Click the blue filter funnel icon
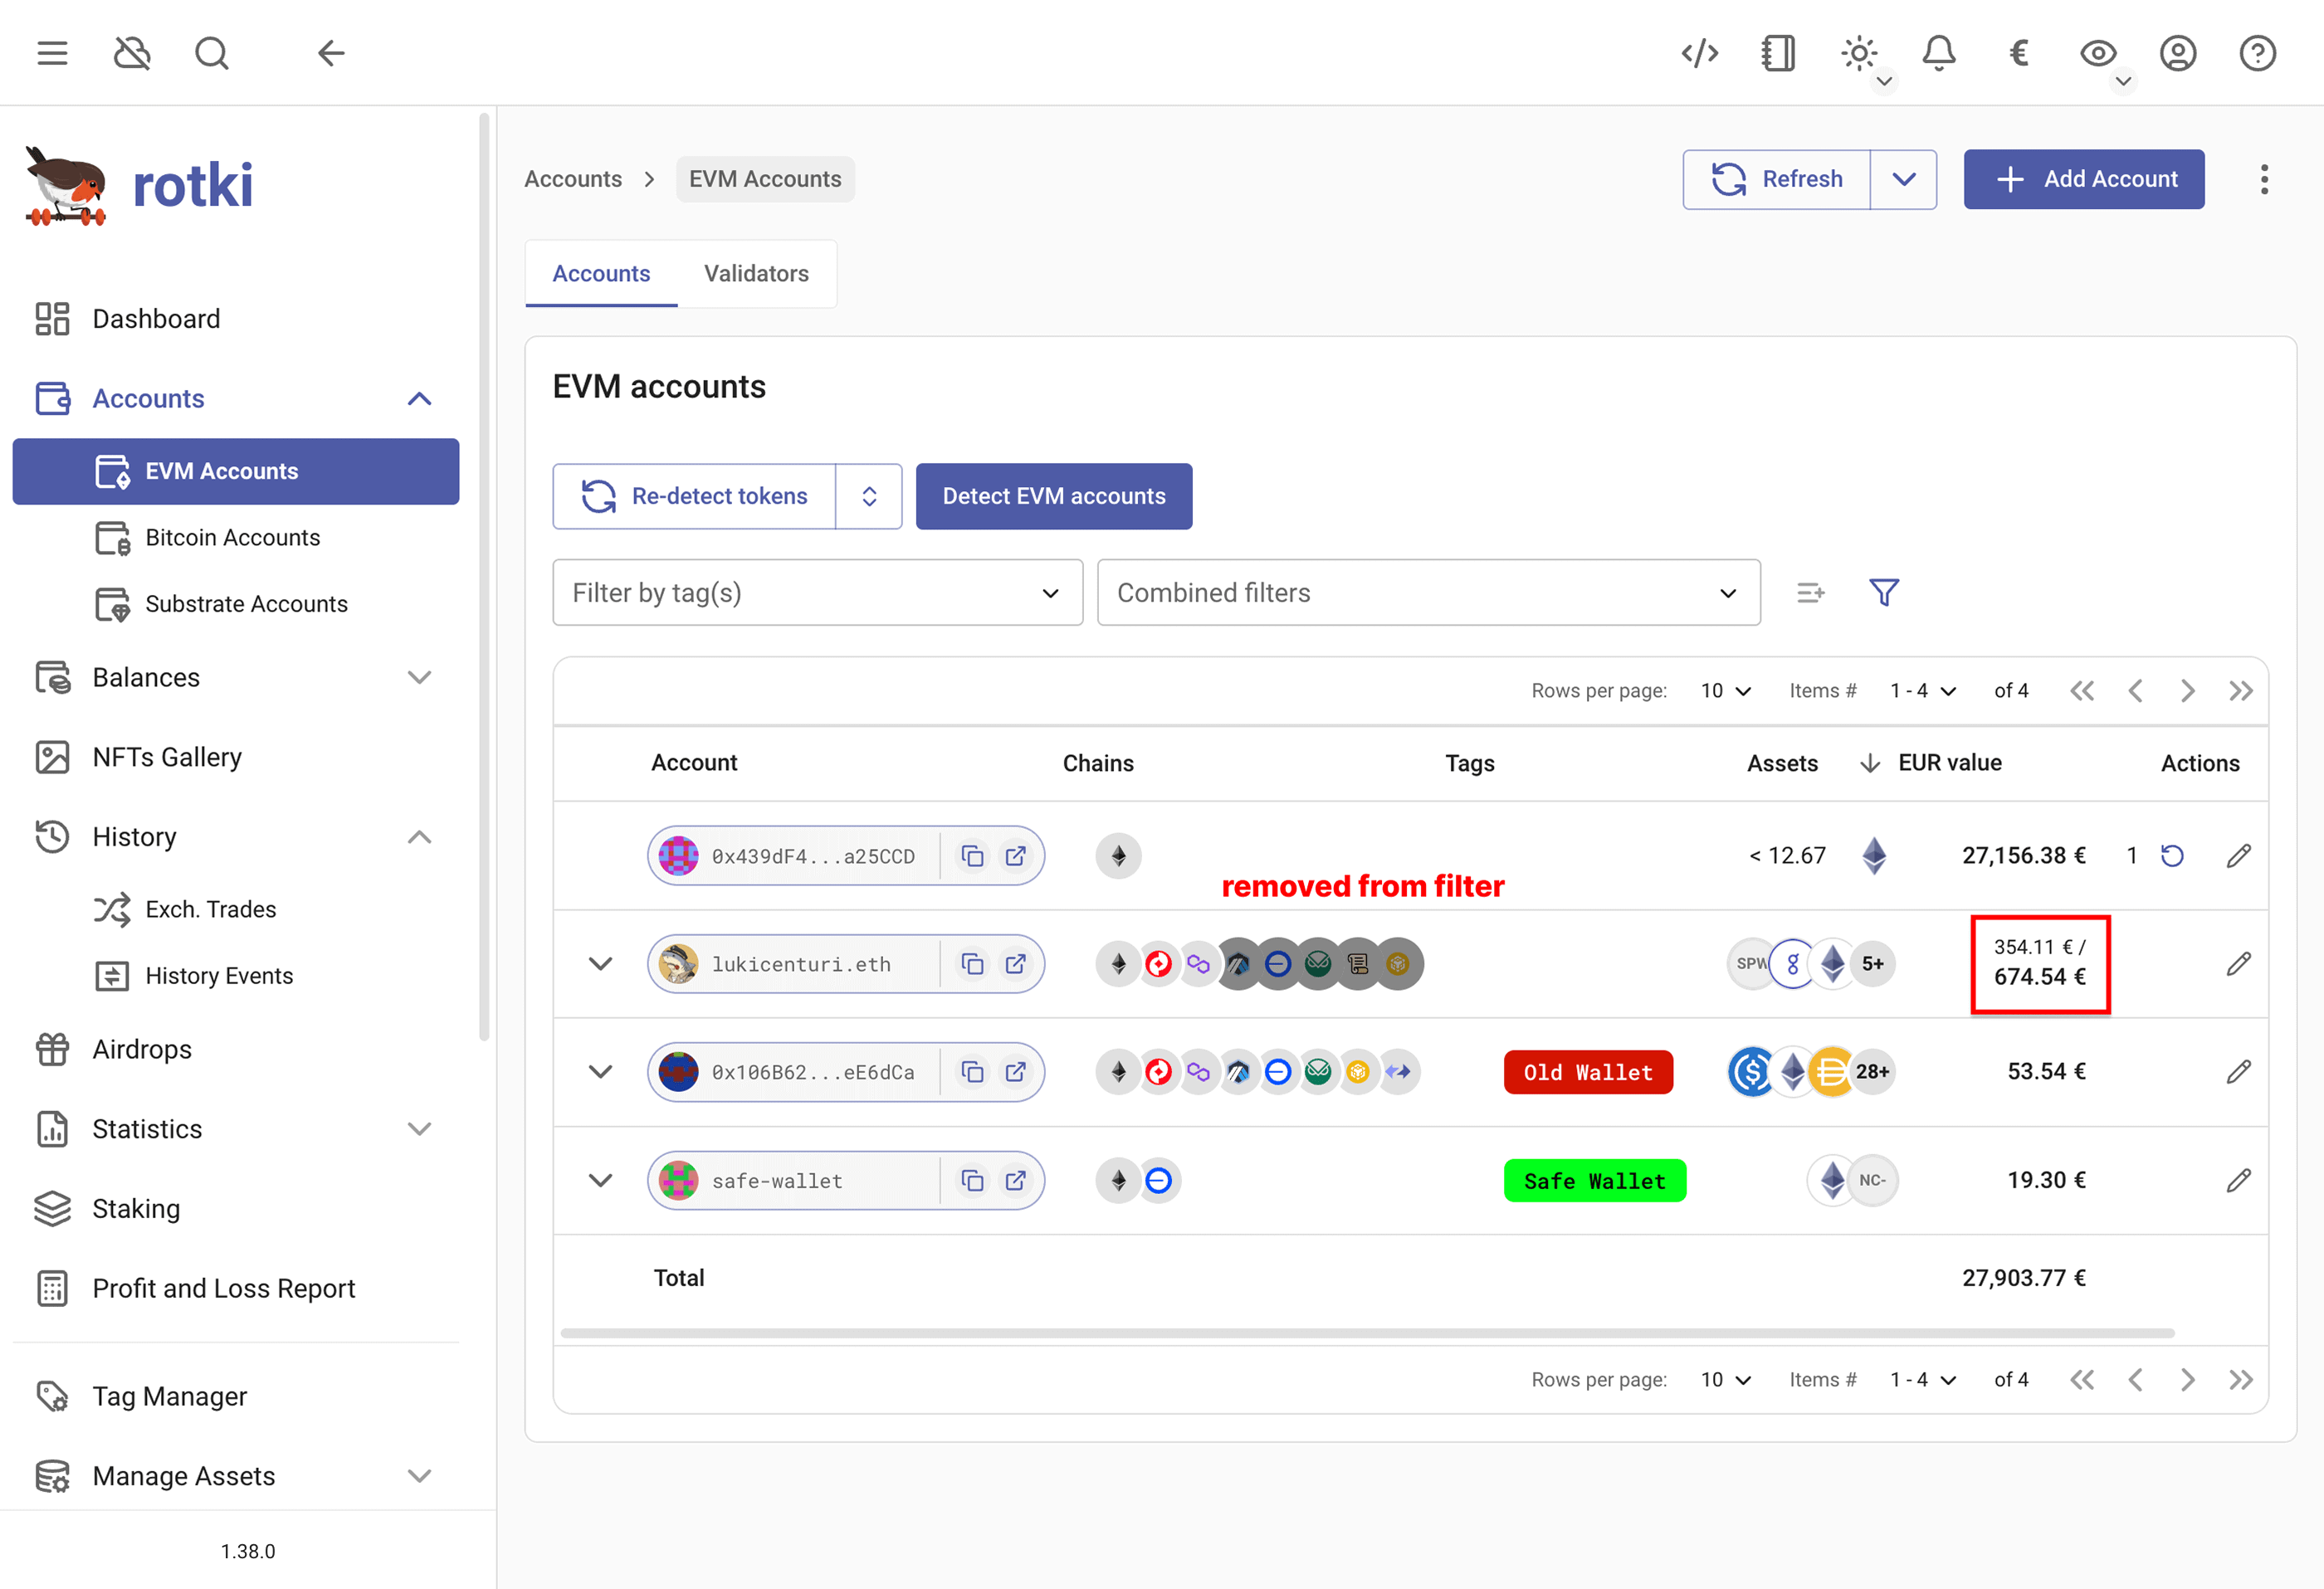Viewport: 2324px width, 1589px height. pos(1883,592)
